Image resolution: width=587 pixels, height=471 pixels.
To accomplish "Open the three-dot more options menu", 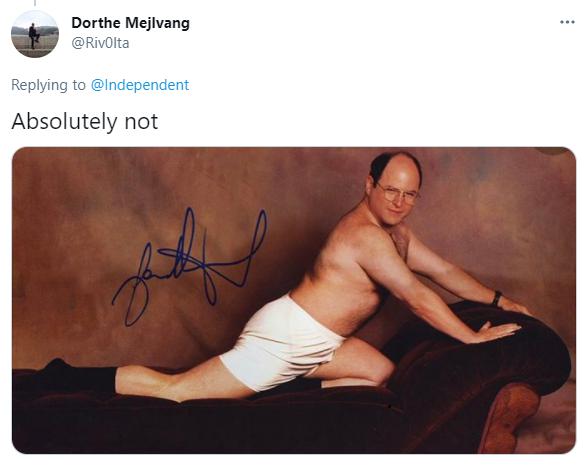I will (567, 22).
